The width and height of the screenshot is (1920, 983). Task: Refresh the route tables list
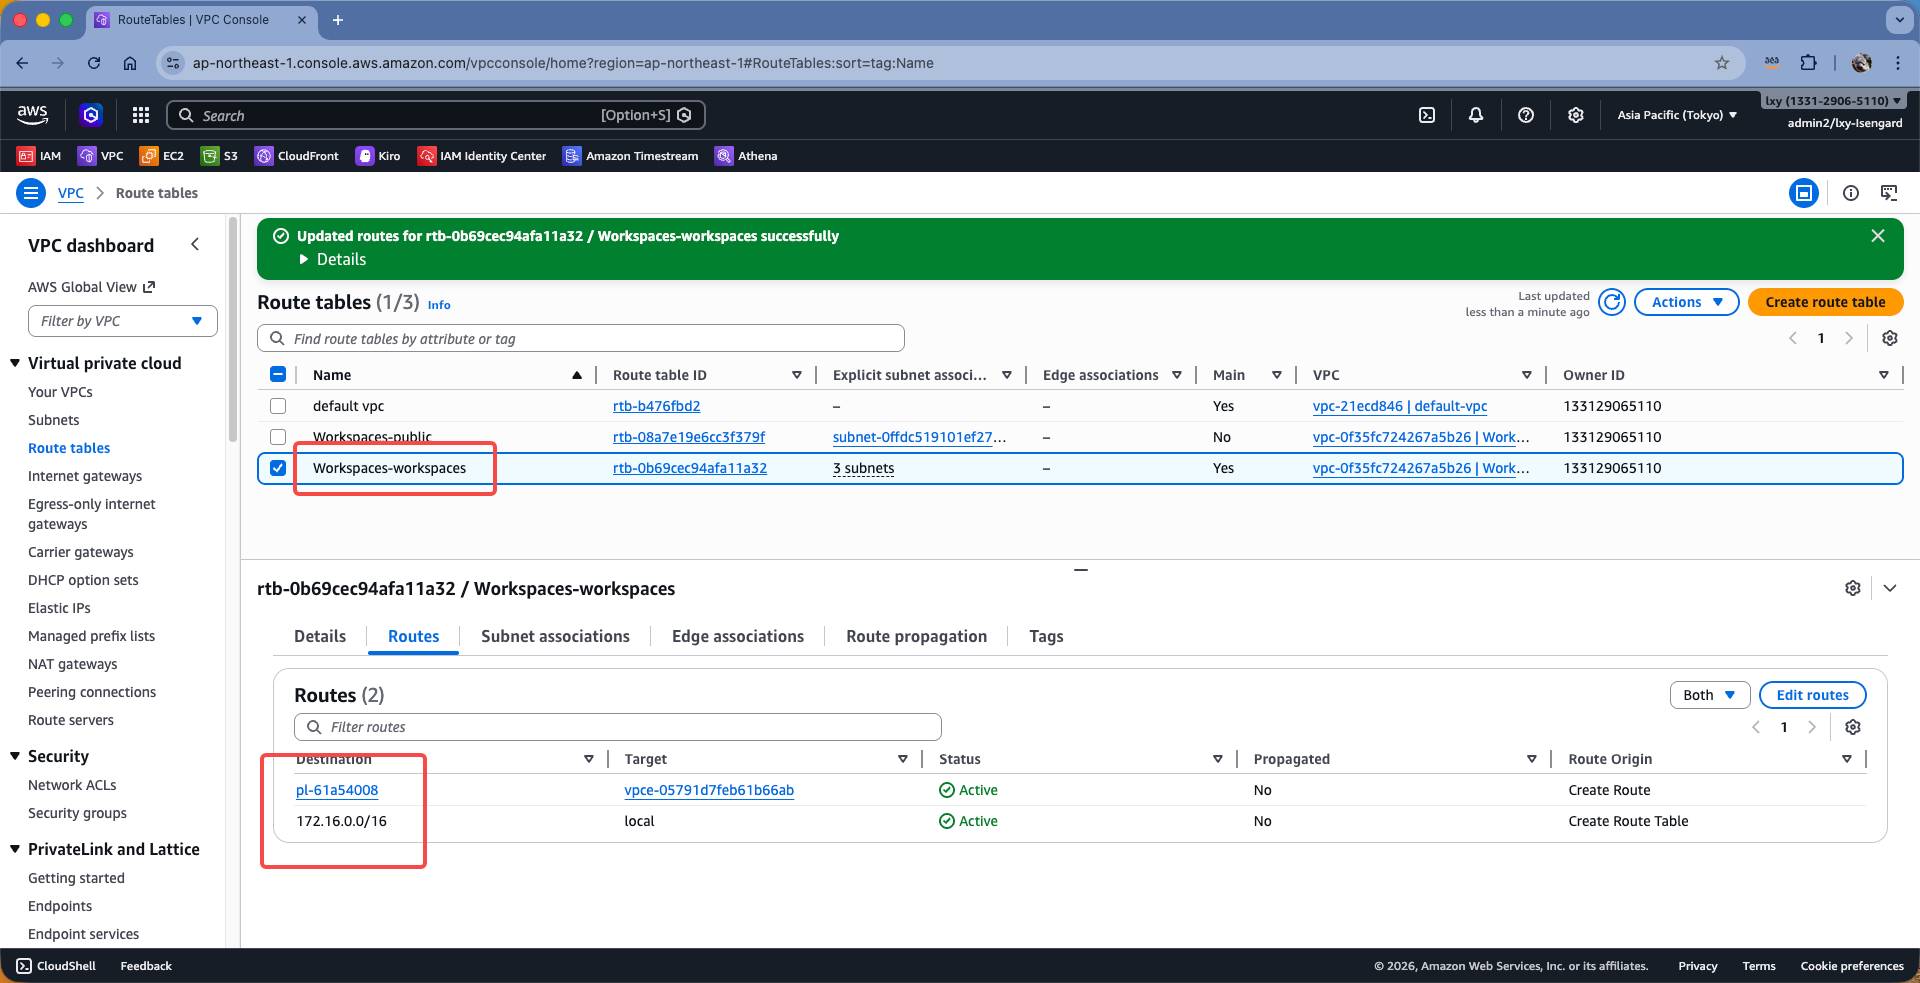(x=1612, y=302)
